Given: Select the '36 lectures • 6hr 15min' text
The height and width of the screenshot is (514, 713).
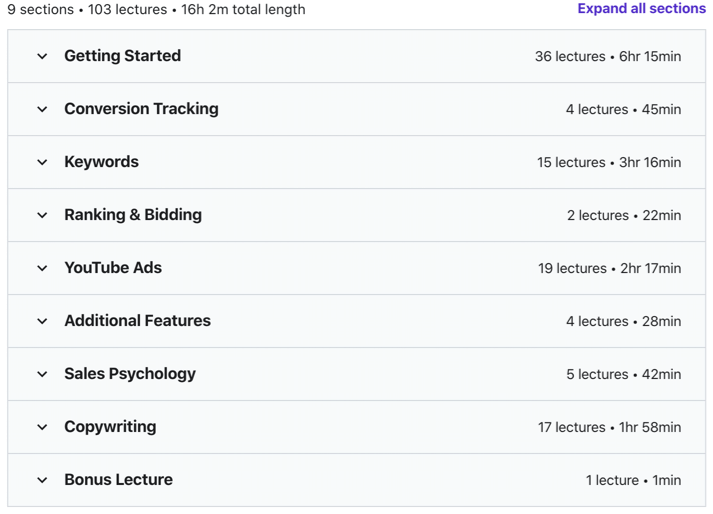Looking at the screenshot, I should click(x=608, y=56).
